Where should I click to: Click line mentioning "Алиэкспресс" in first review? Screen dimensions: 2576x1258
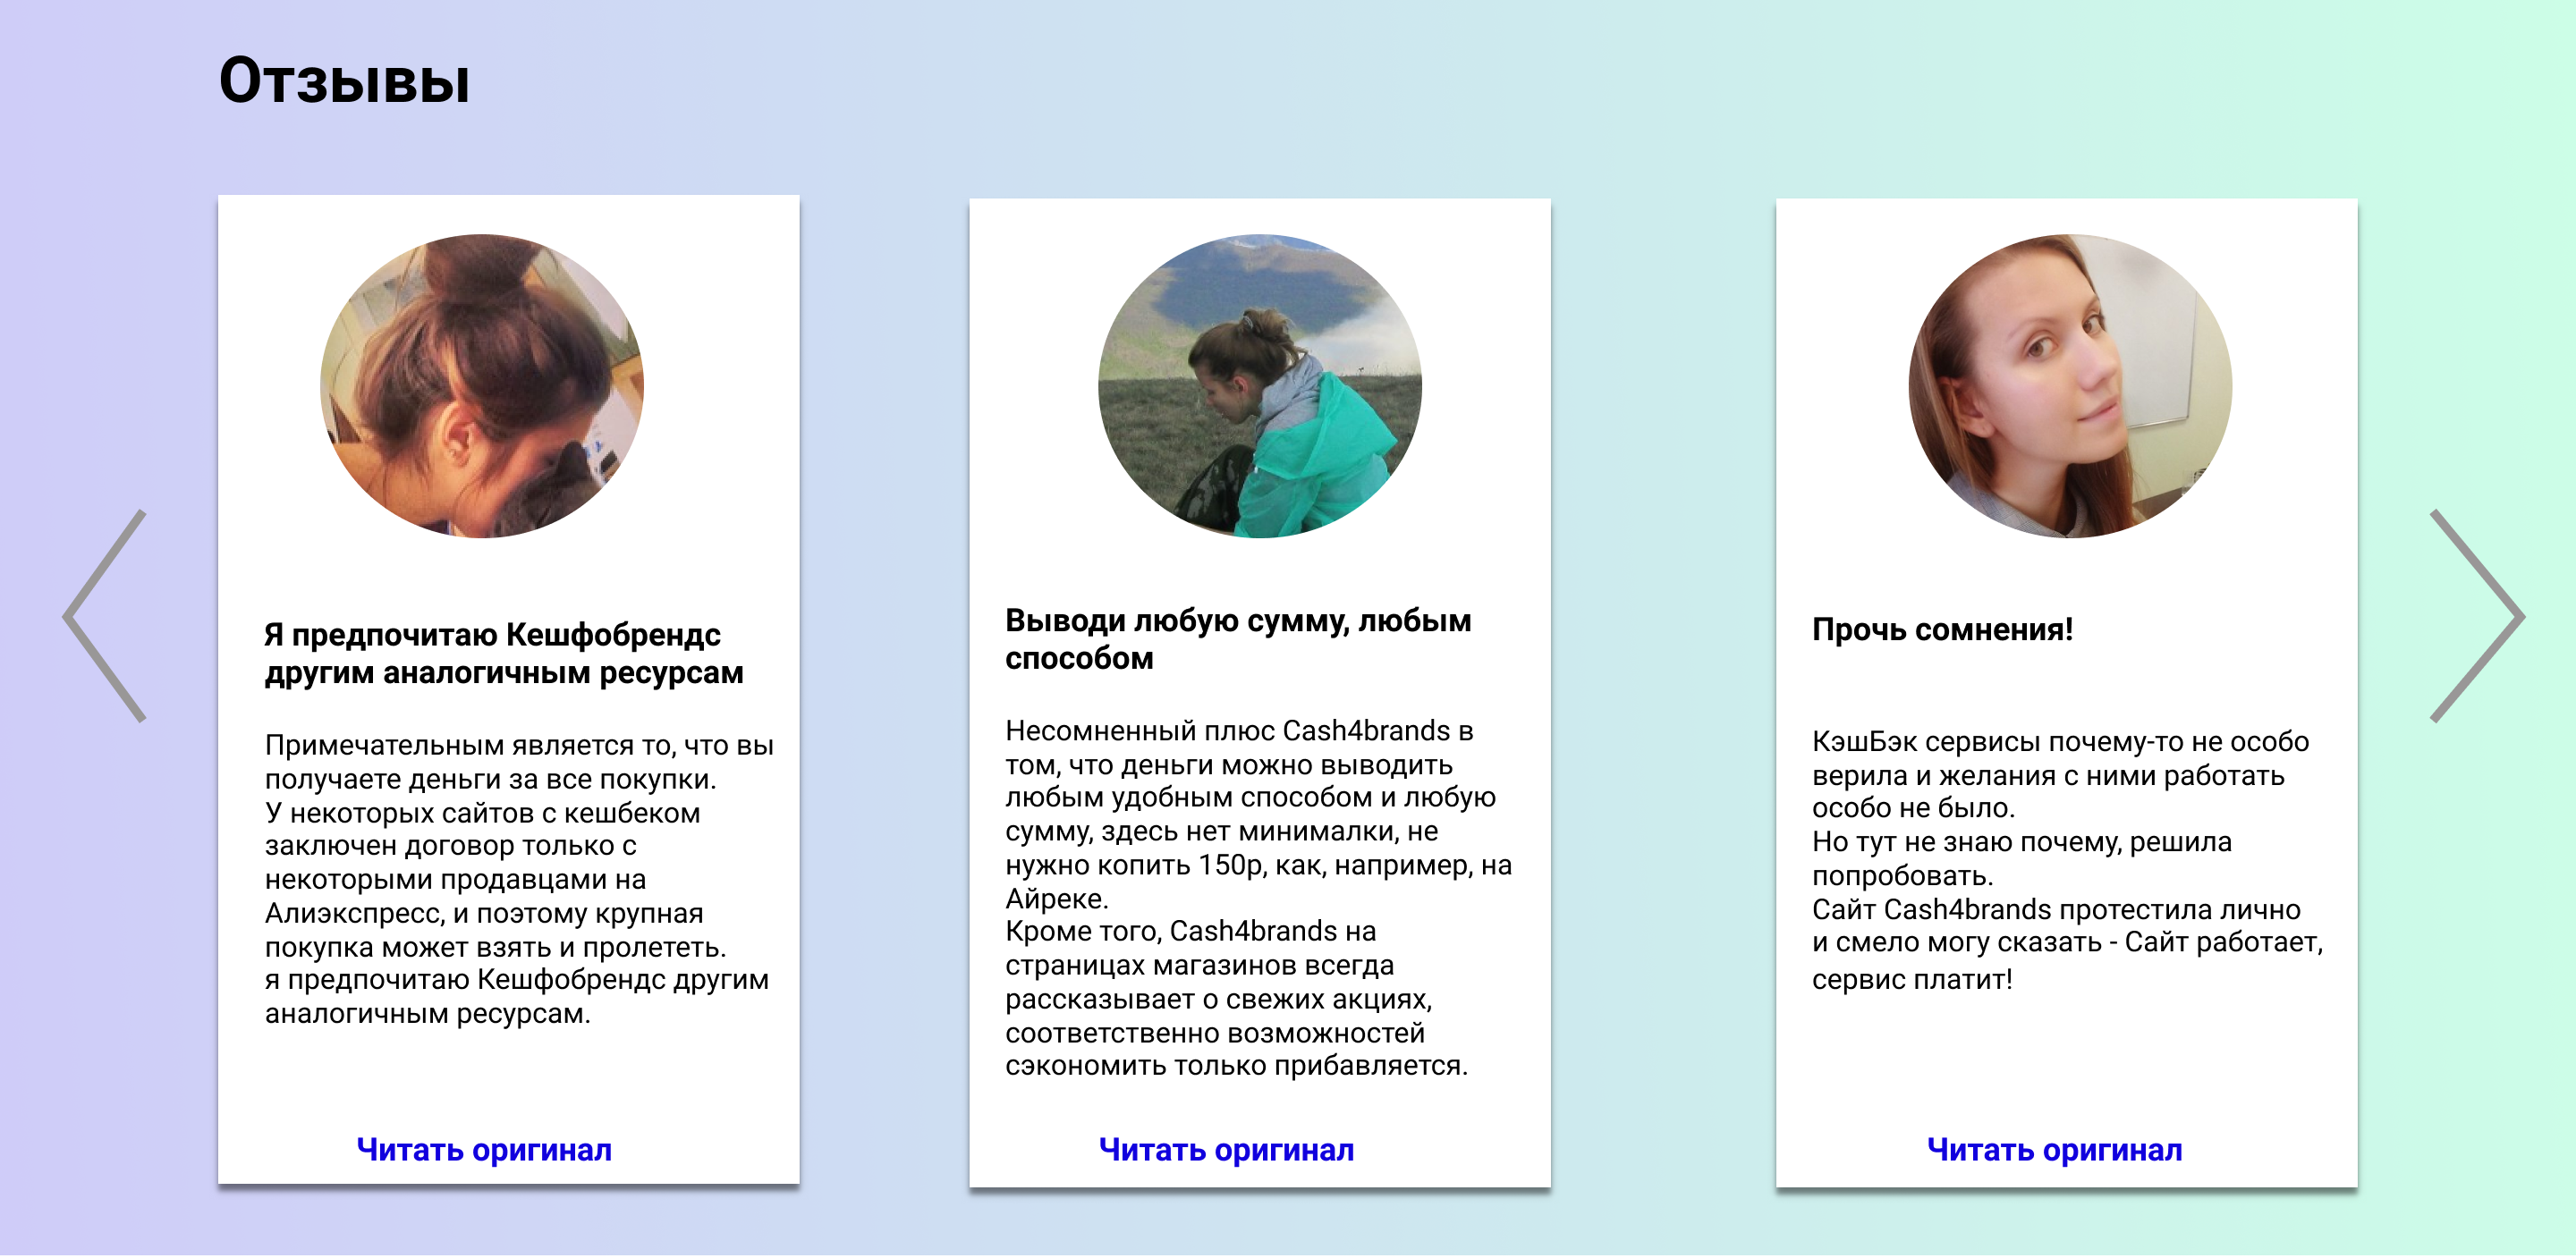pyautogui.click(x=484, y=913)
